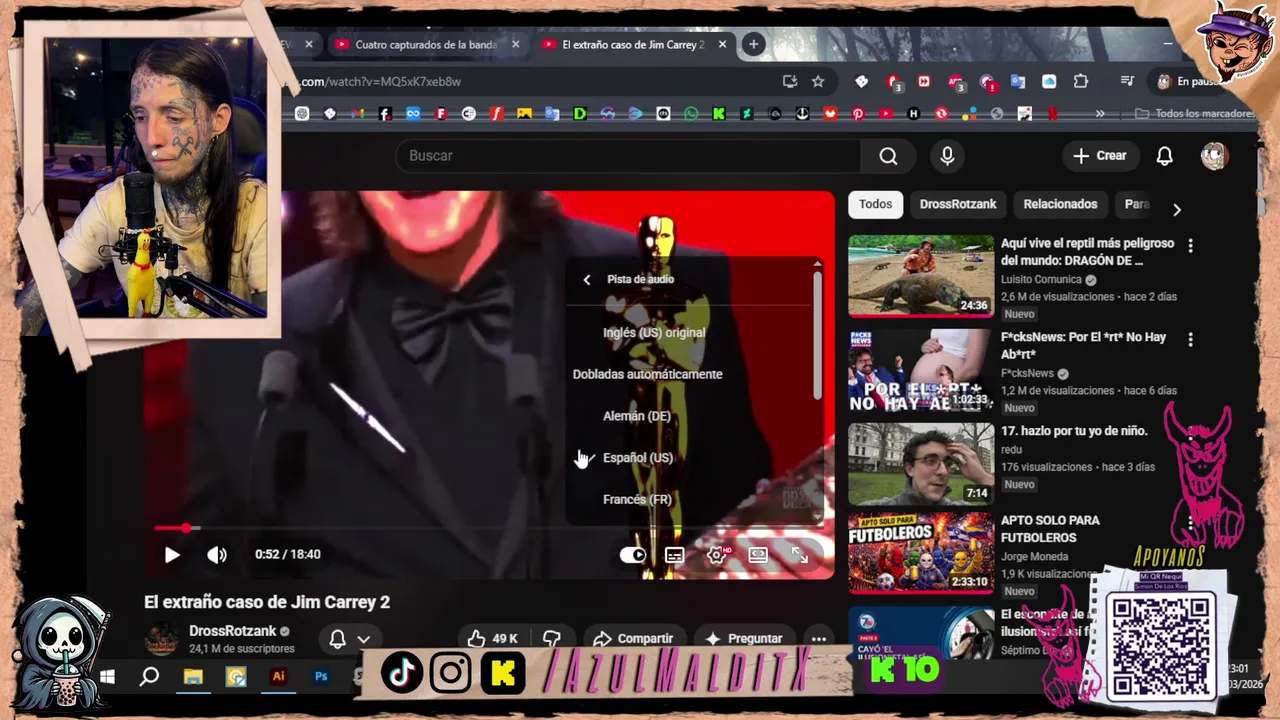Open the Facebook bookmark icon
The image size is (1280, 720).
(x=385, y=114)
